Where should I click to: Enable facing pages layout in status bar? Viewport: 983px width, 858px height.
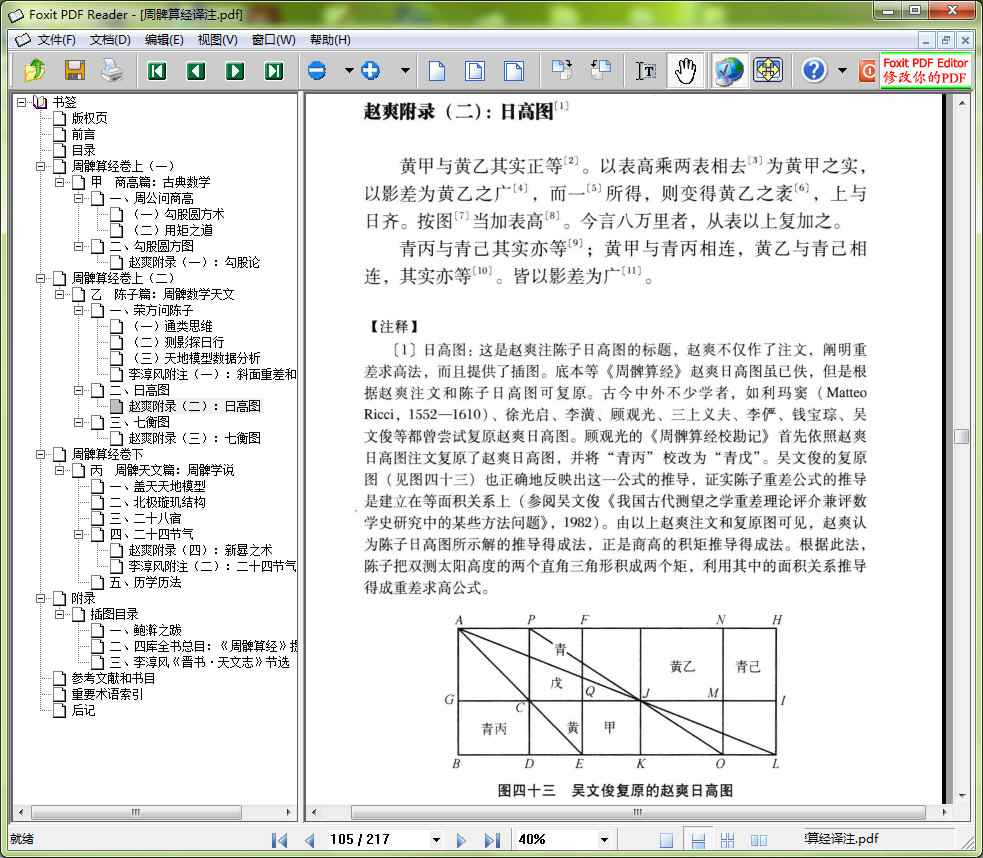(759, 840)
